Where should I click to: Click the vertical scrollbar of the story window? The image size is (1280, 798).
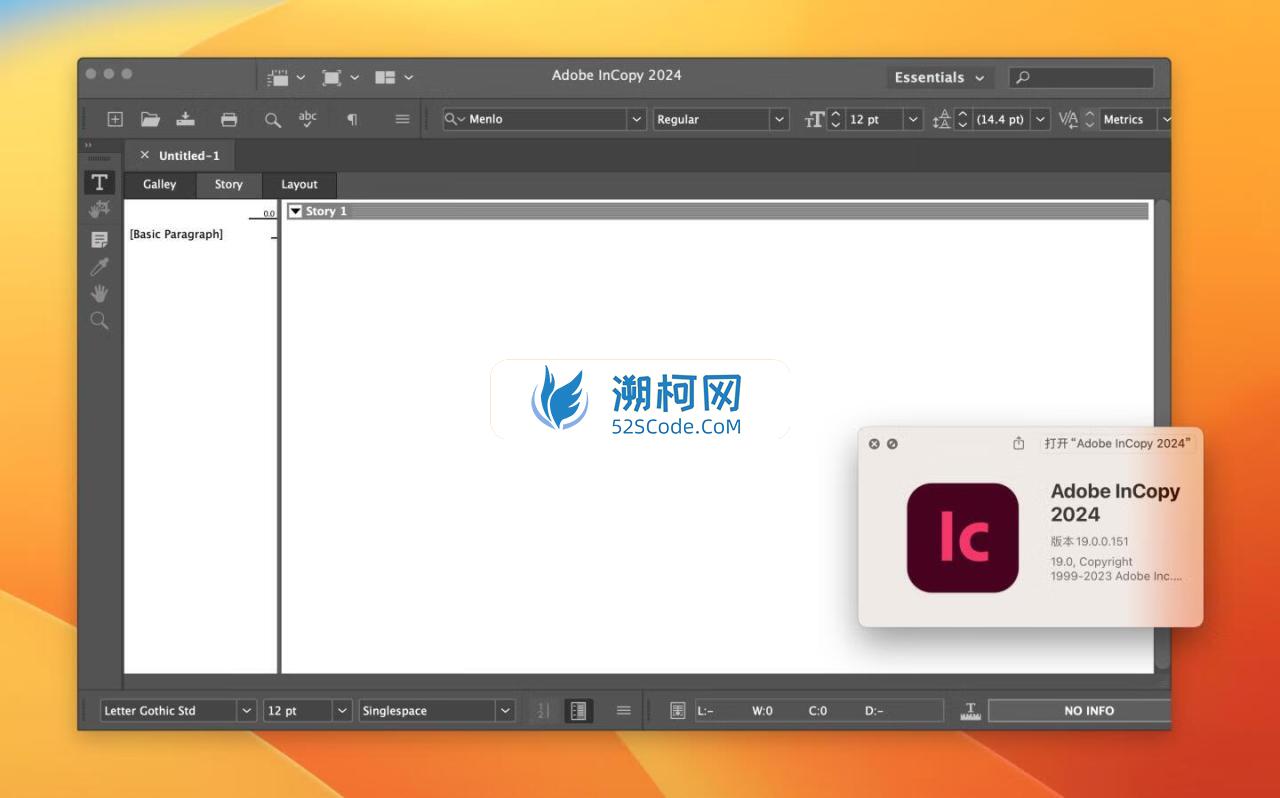(1162, 436)
